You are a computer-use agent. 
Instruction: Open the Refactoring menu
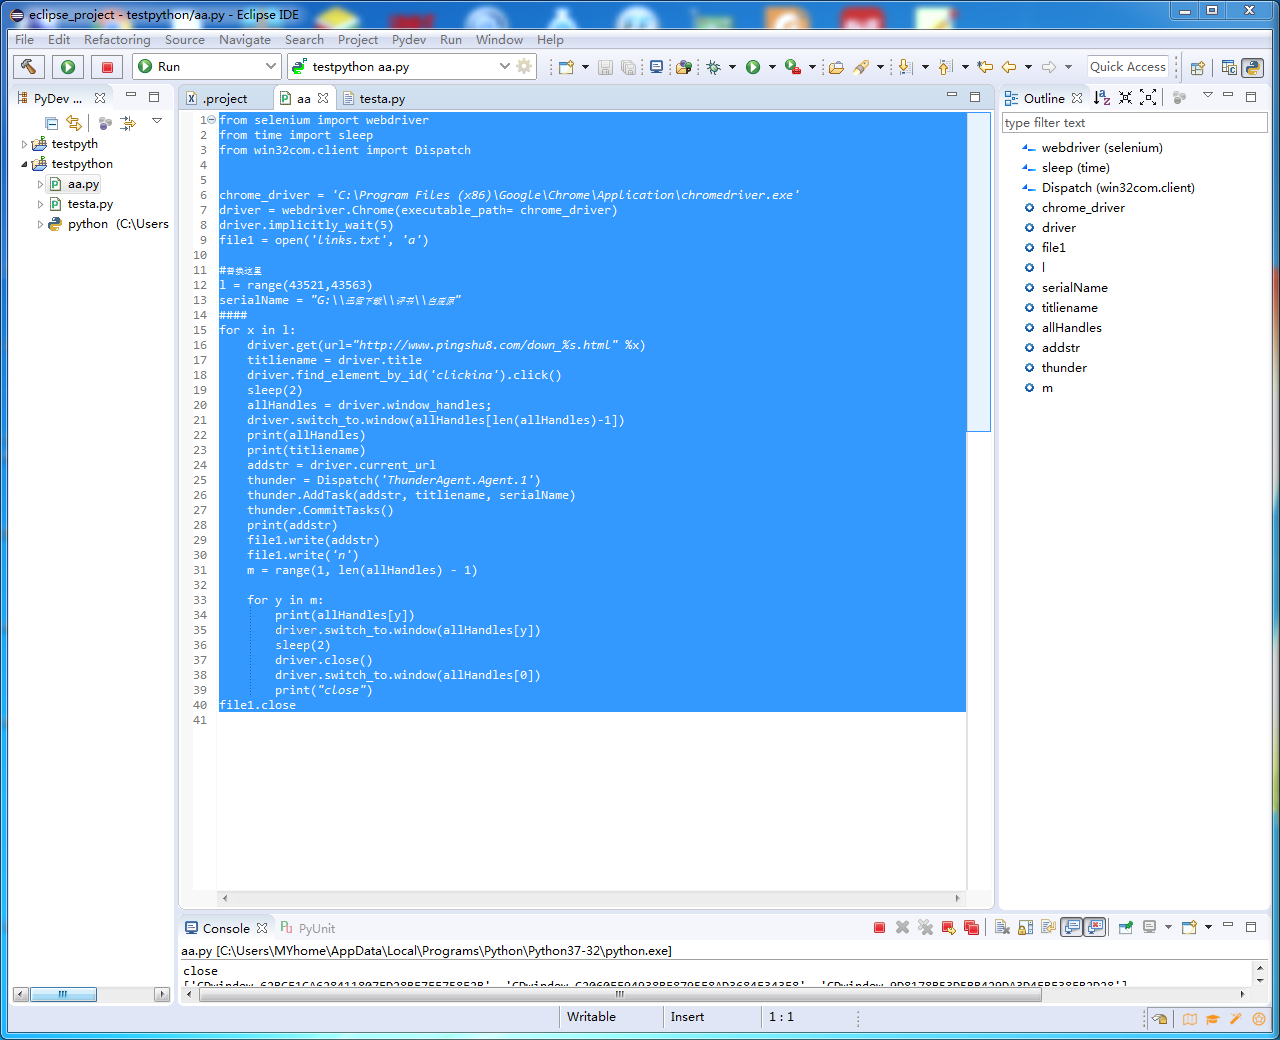(117, 40)
